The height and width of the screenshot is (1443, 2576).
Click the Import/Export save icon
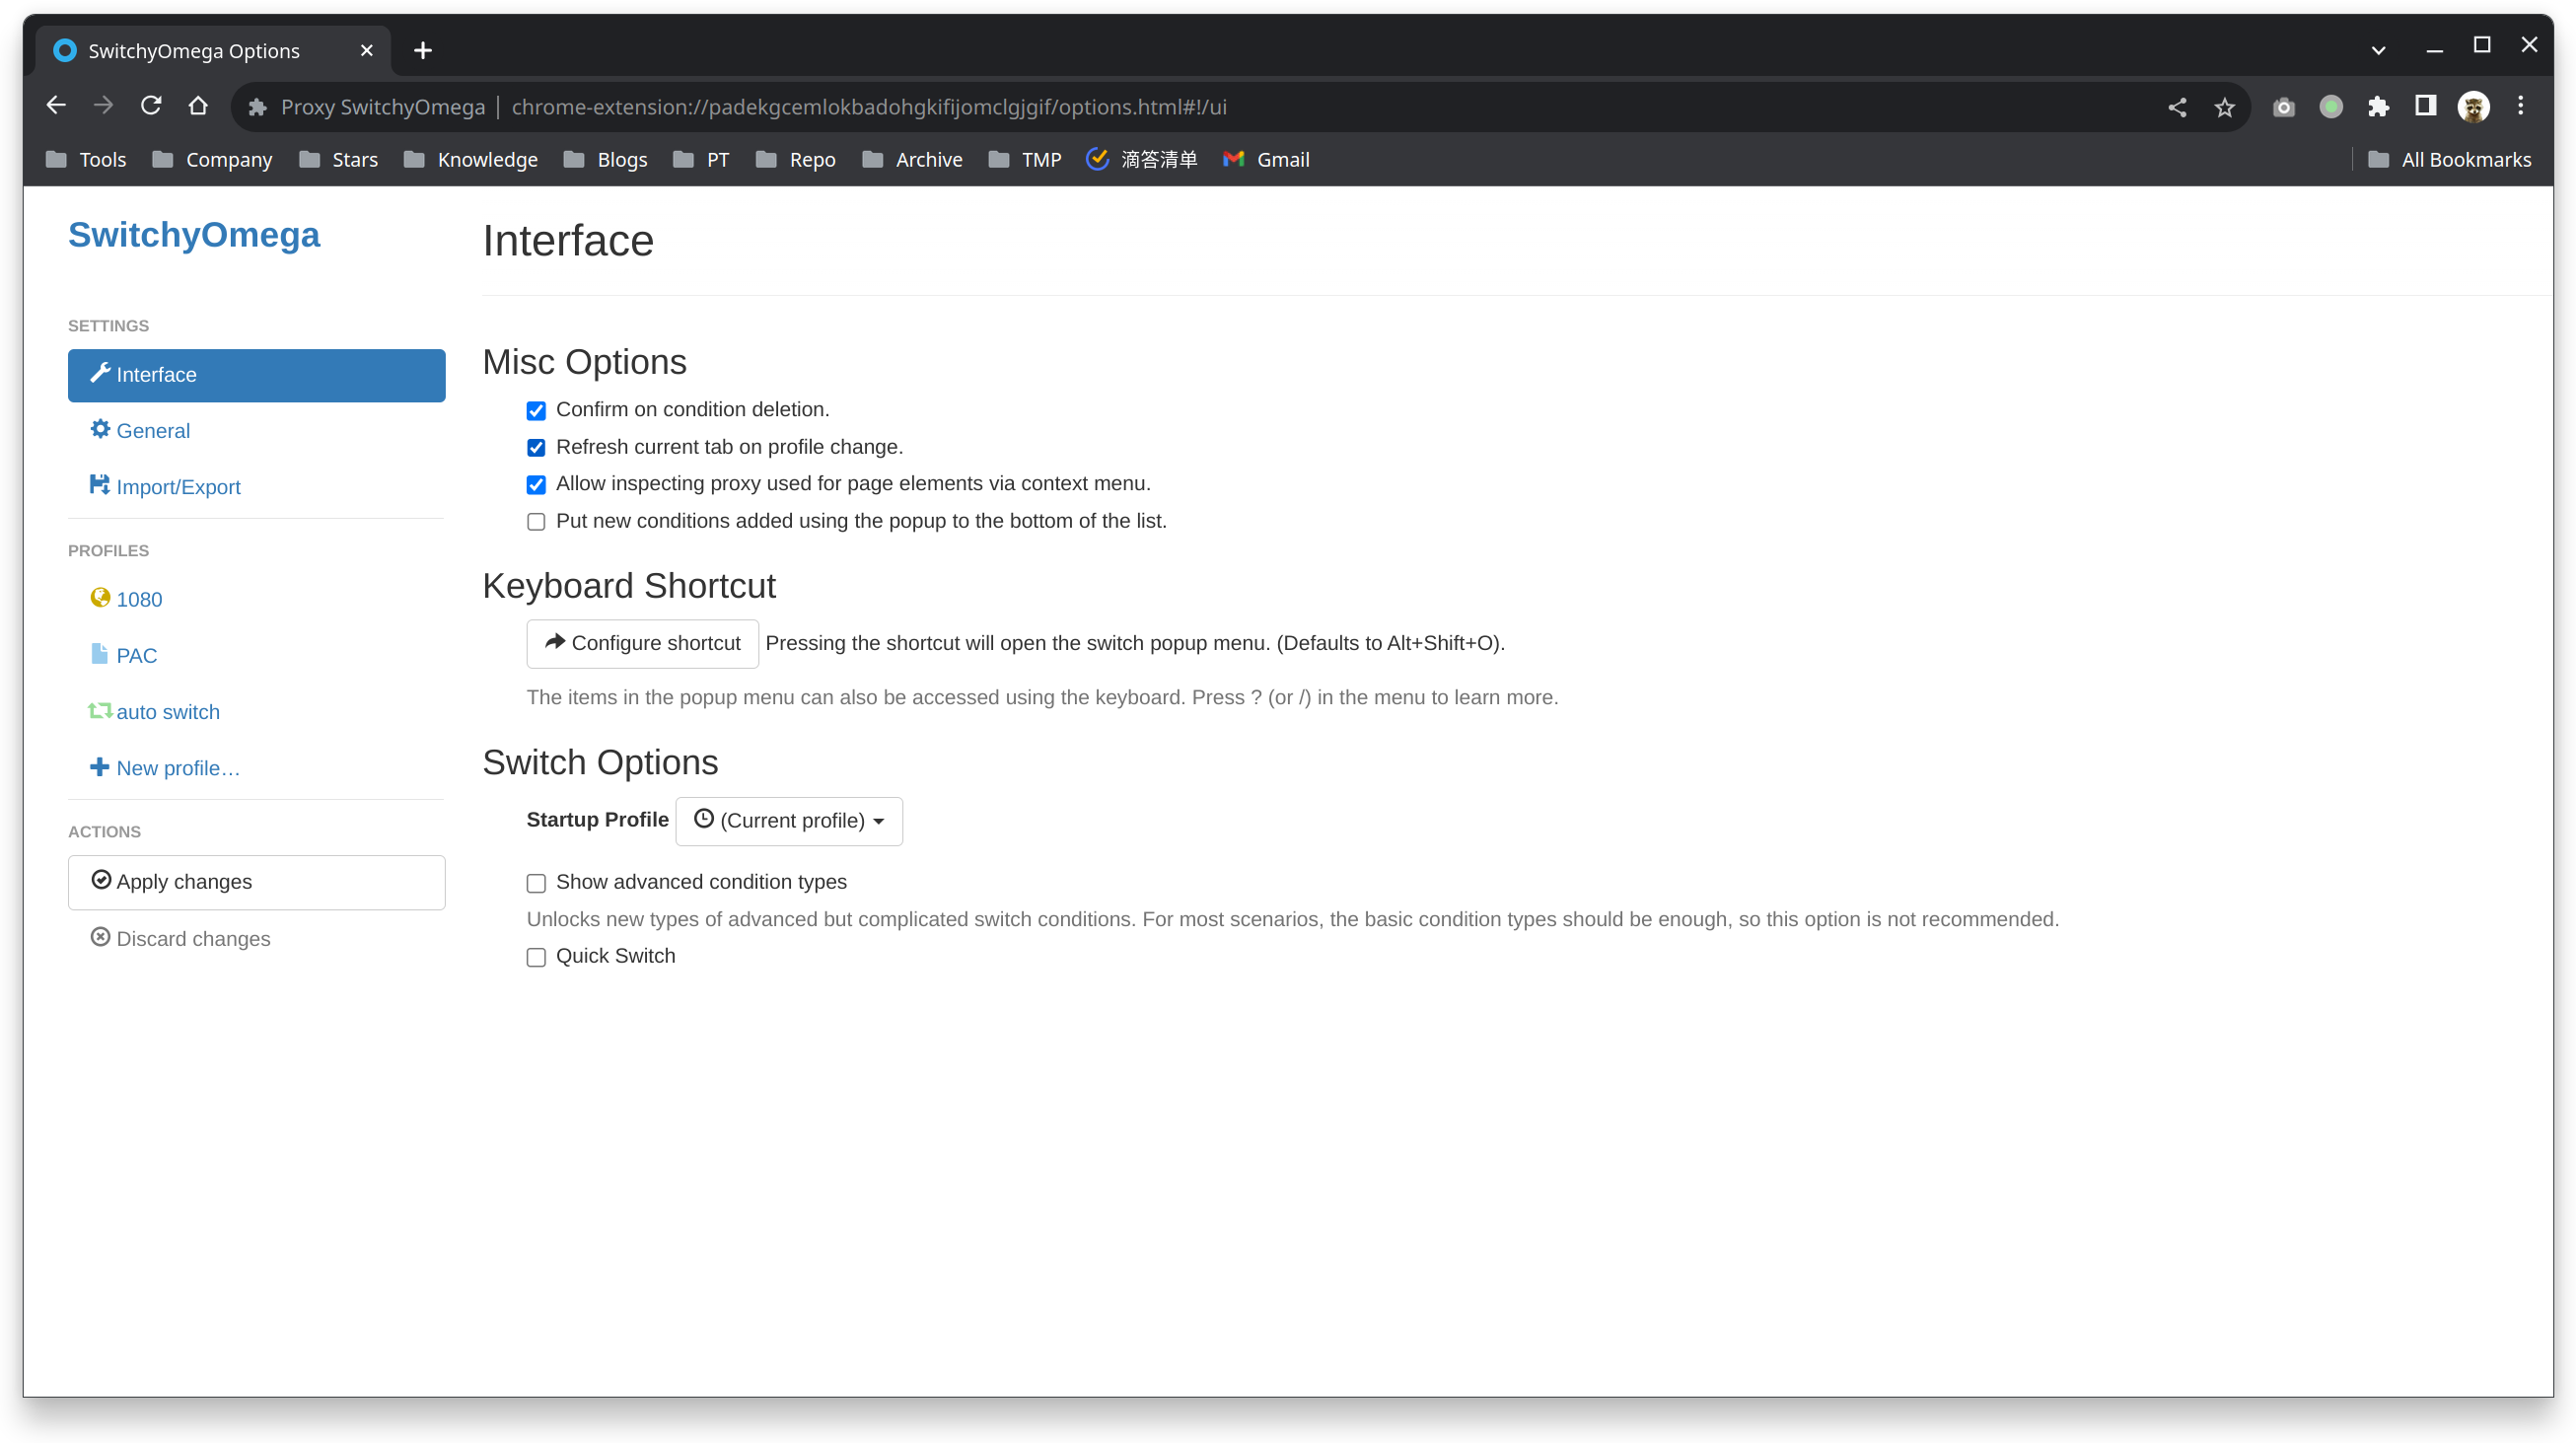click(99, 485)
